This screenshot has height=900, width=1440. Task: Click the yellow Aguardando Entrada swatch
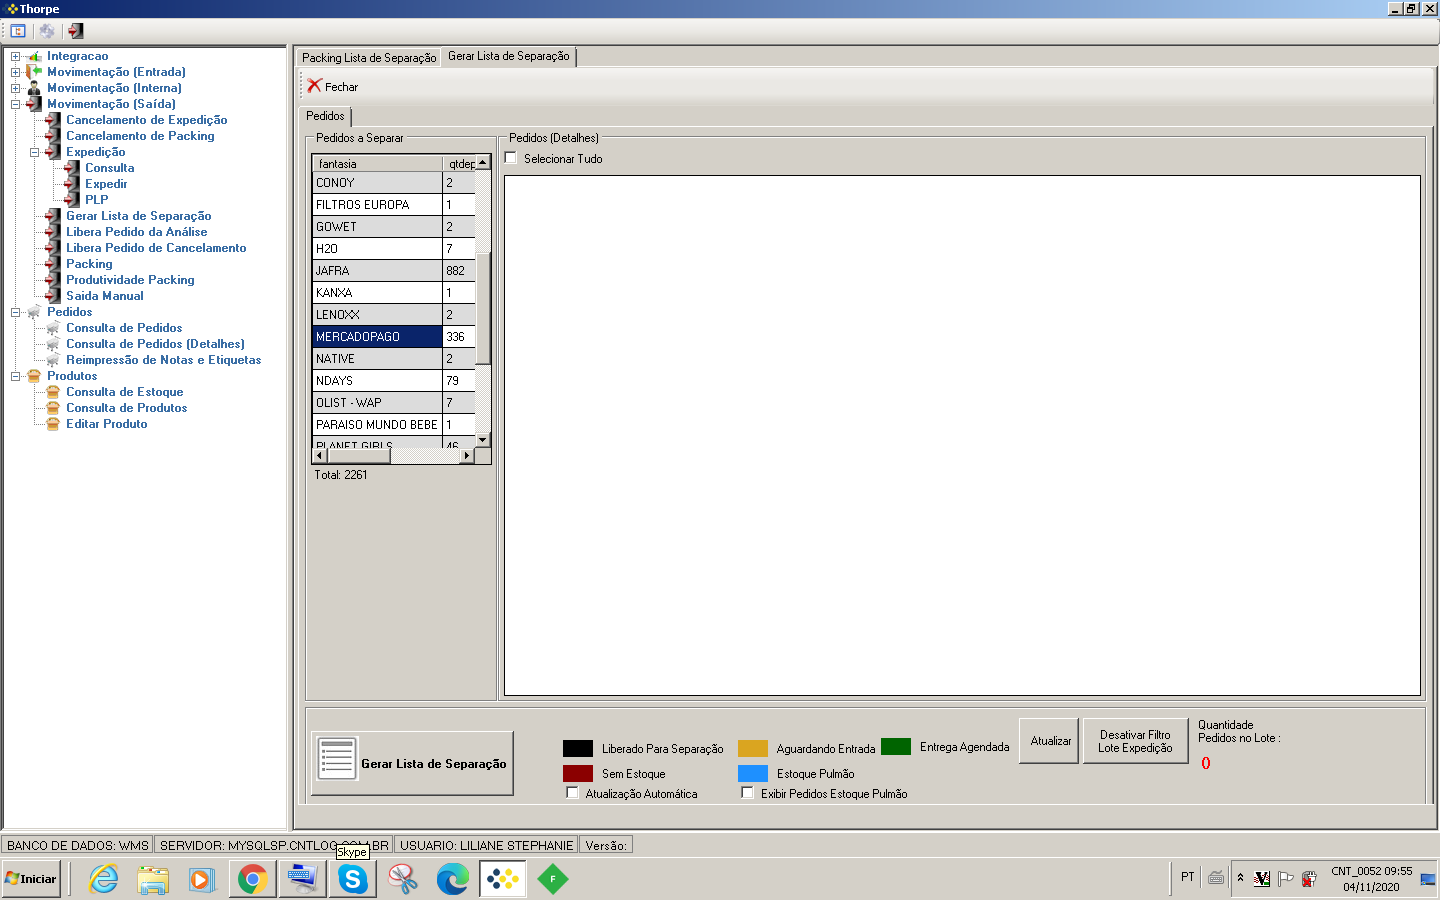(x=753, y=748)
